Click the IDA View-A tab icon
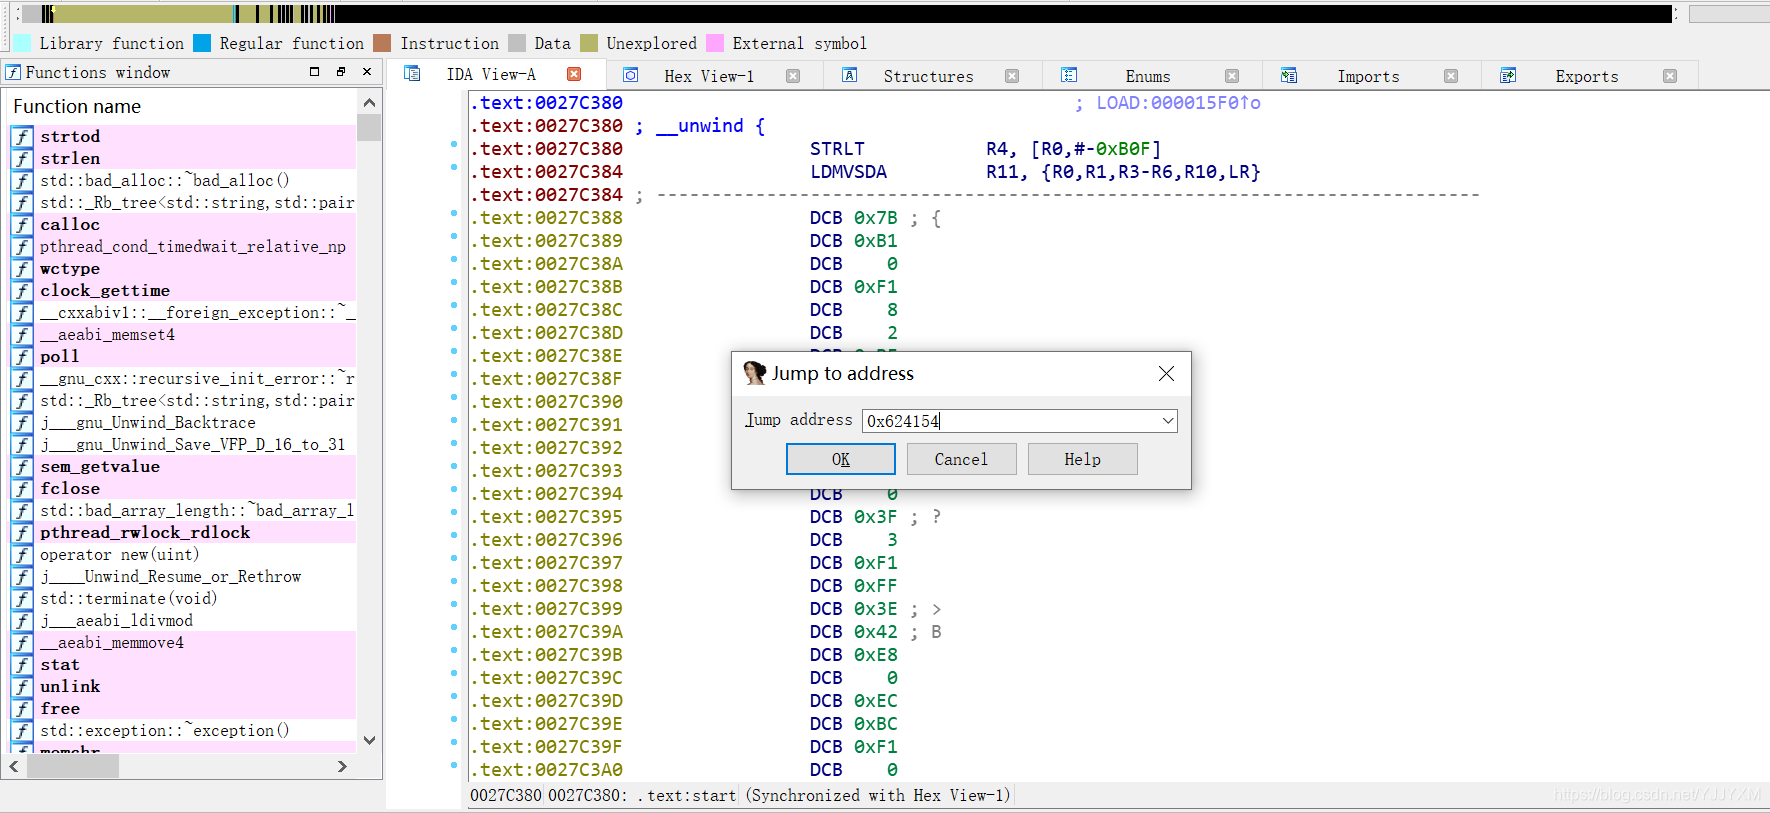Image resolution: width=1770 pixels, height=813 pixels. [x=412, y=74]
